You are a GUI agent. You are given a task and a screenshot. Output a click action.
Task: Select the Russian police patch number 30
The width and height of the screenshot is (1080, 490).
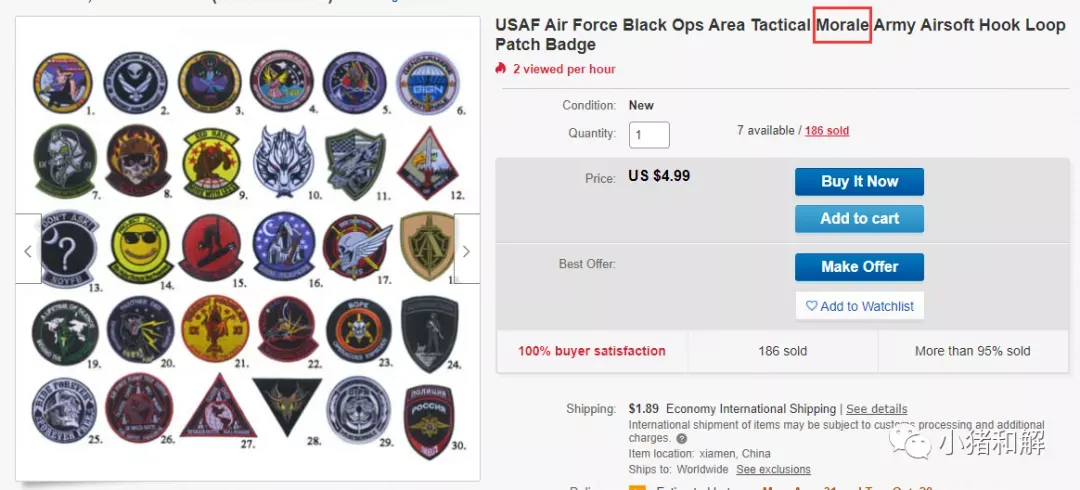pos(428,422)
